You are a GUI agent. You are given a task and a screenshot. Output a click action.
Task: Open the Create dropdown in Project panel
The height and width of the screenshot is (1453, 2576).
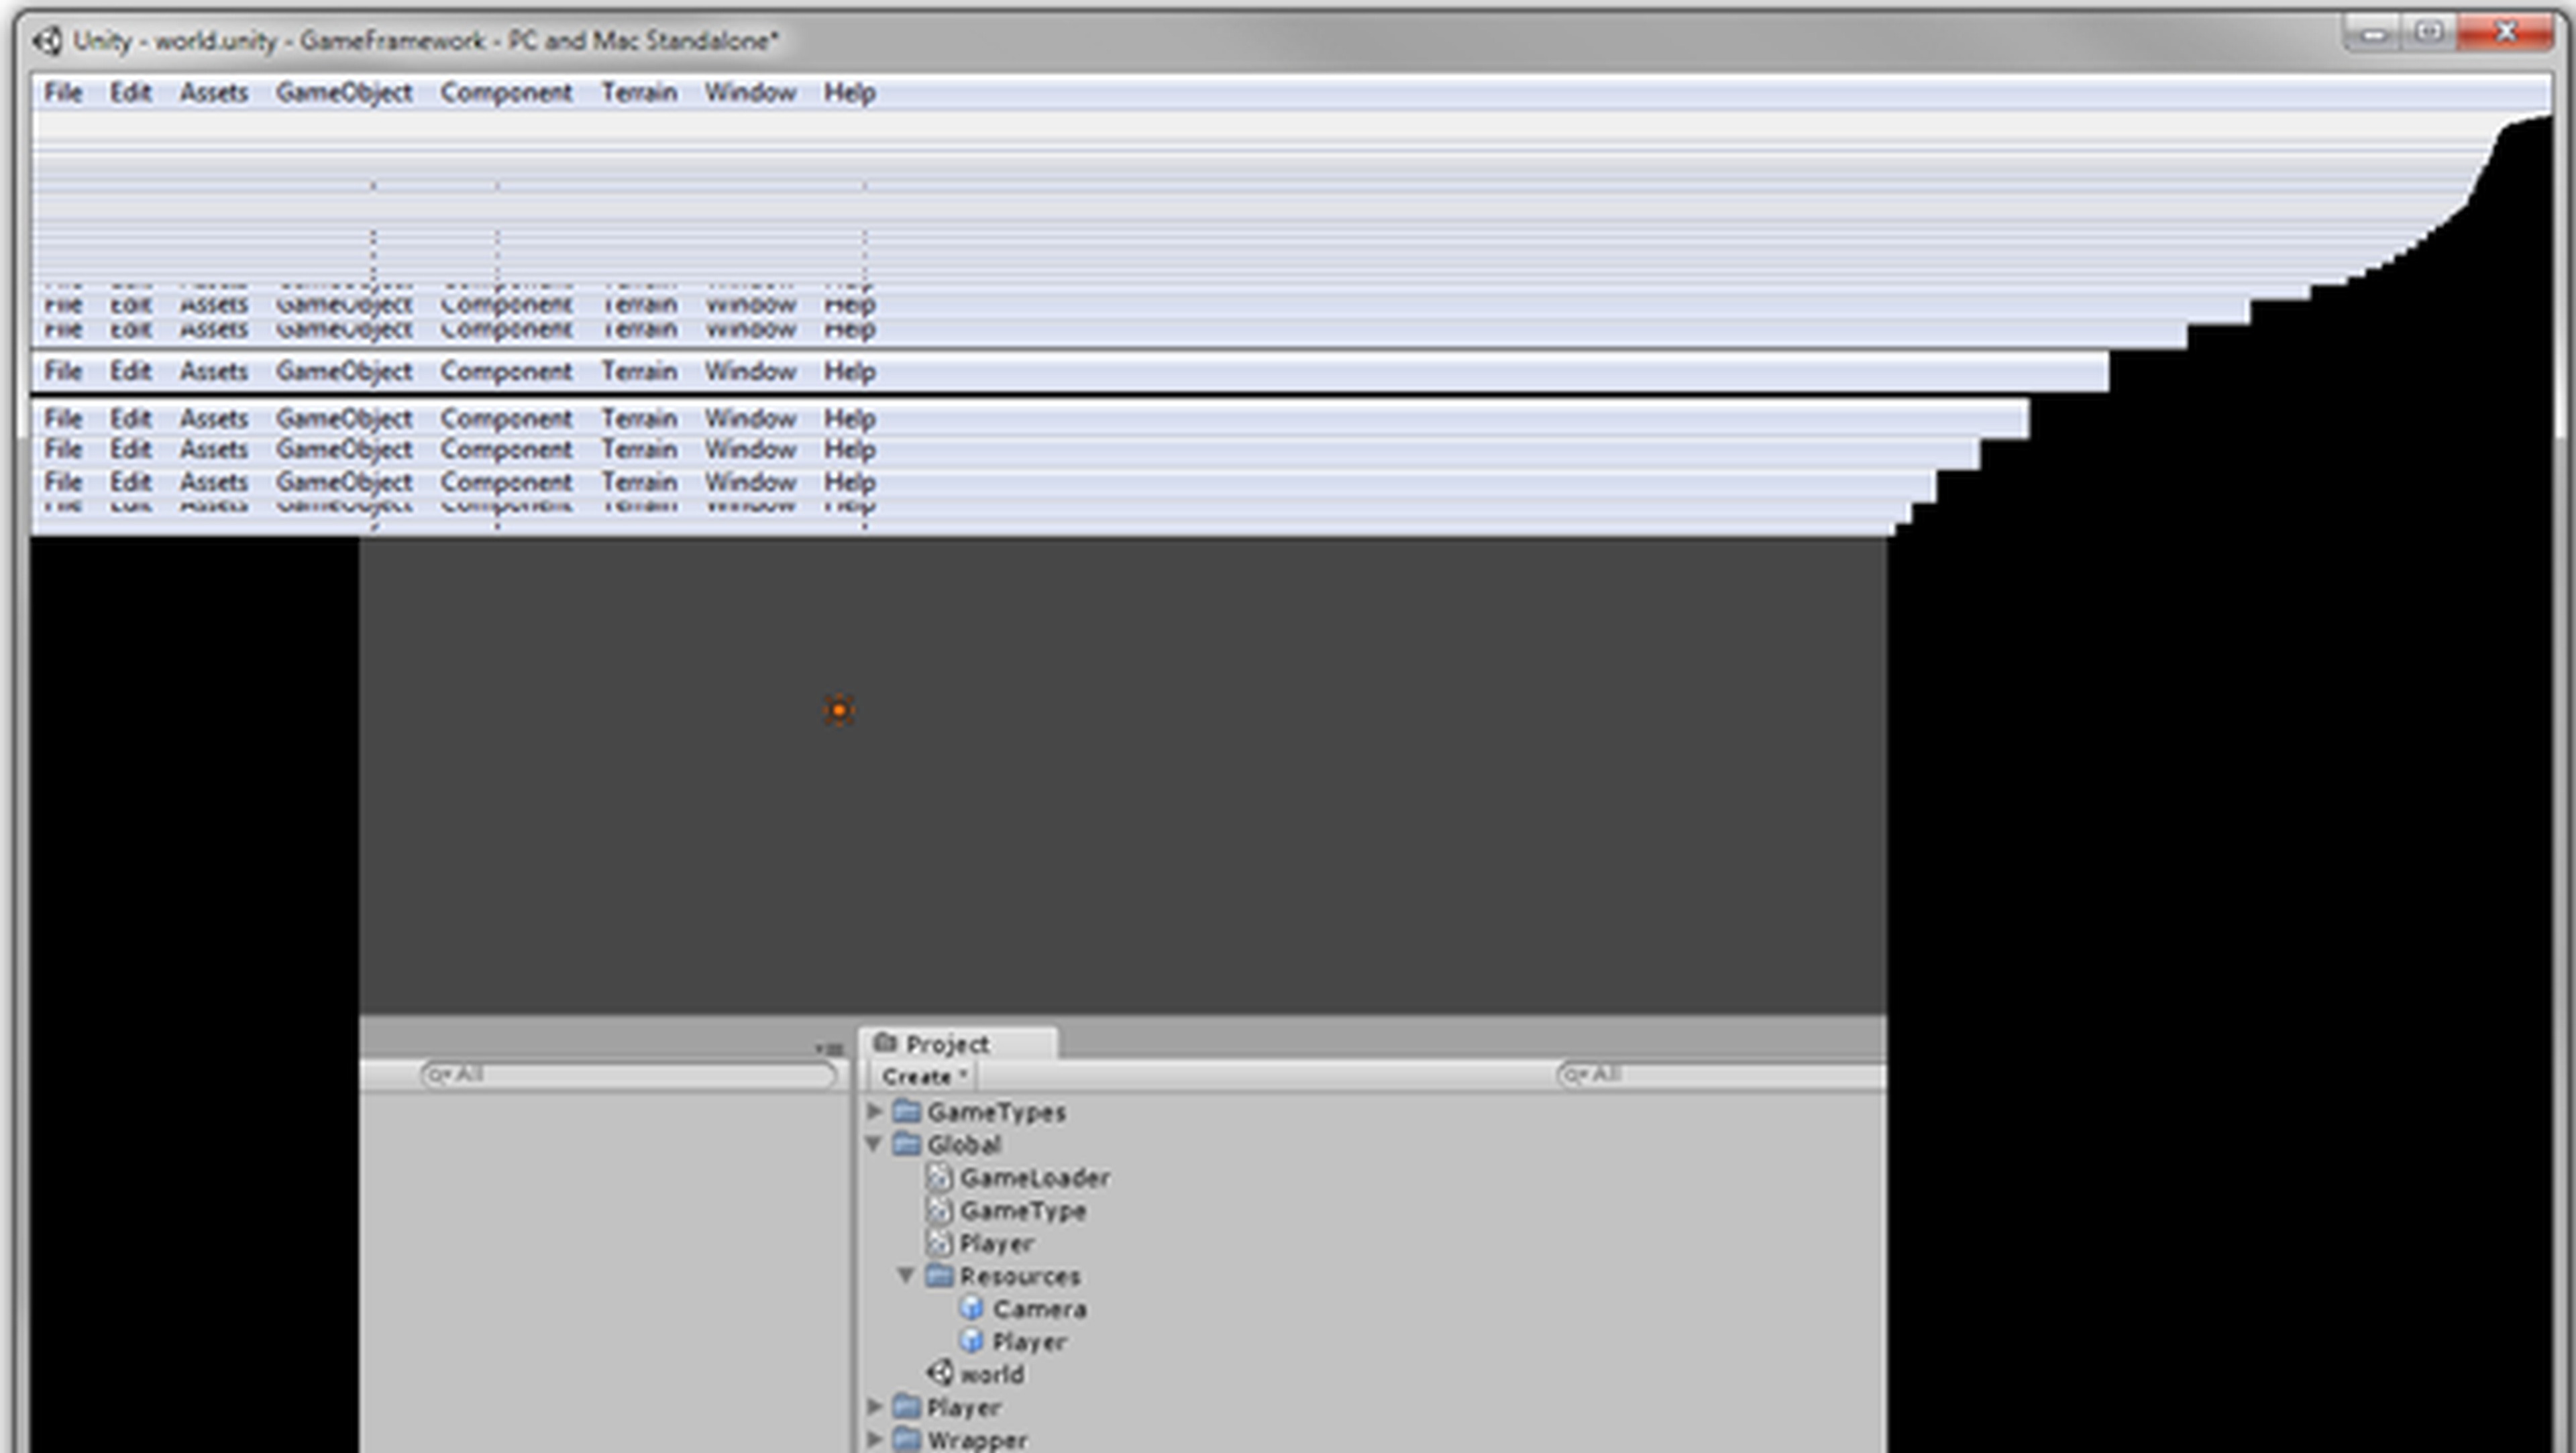922,1076
